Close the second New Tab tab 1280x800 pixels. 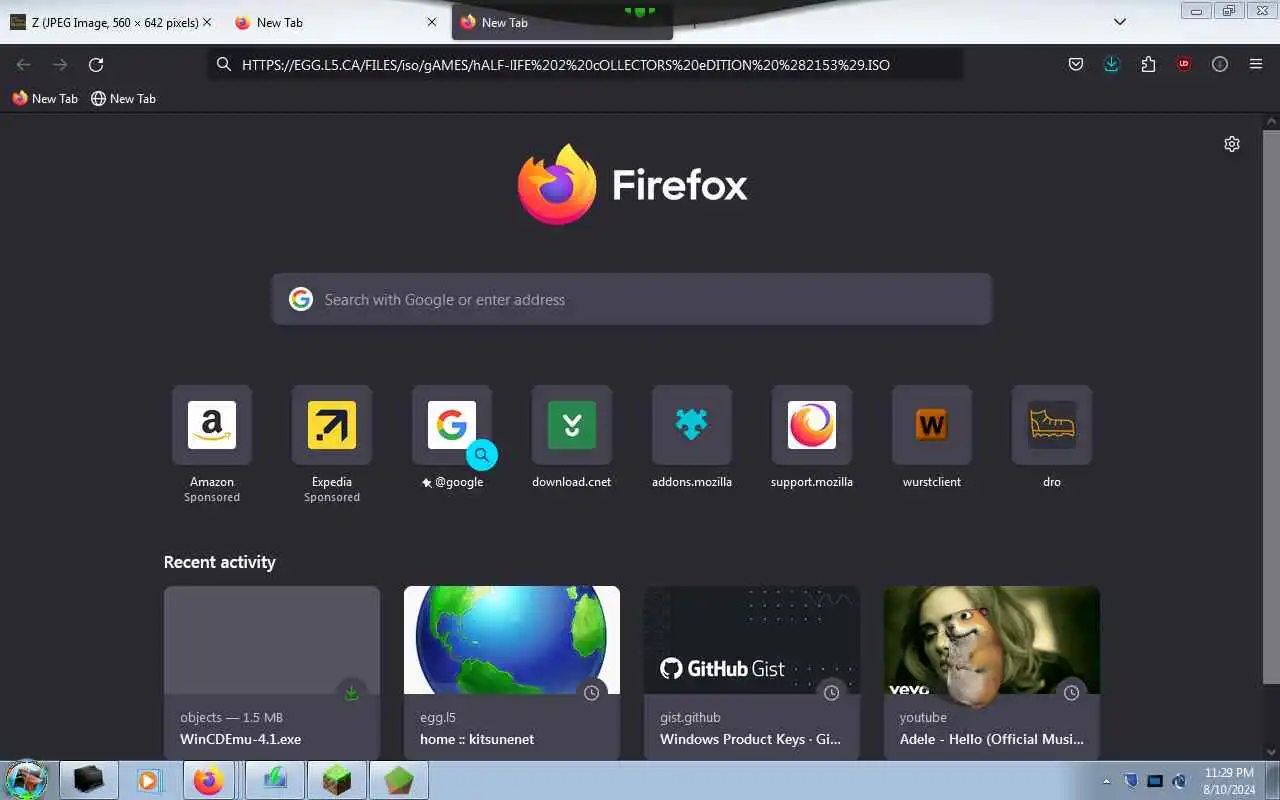coord(432,22)
